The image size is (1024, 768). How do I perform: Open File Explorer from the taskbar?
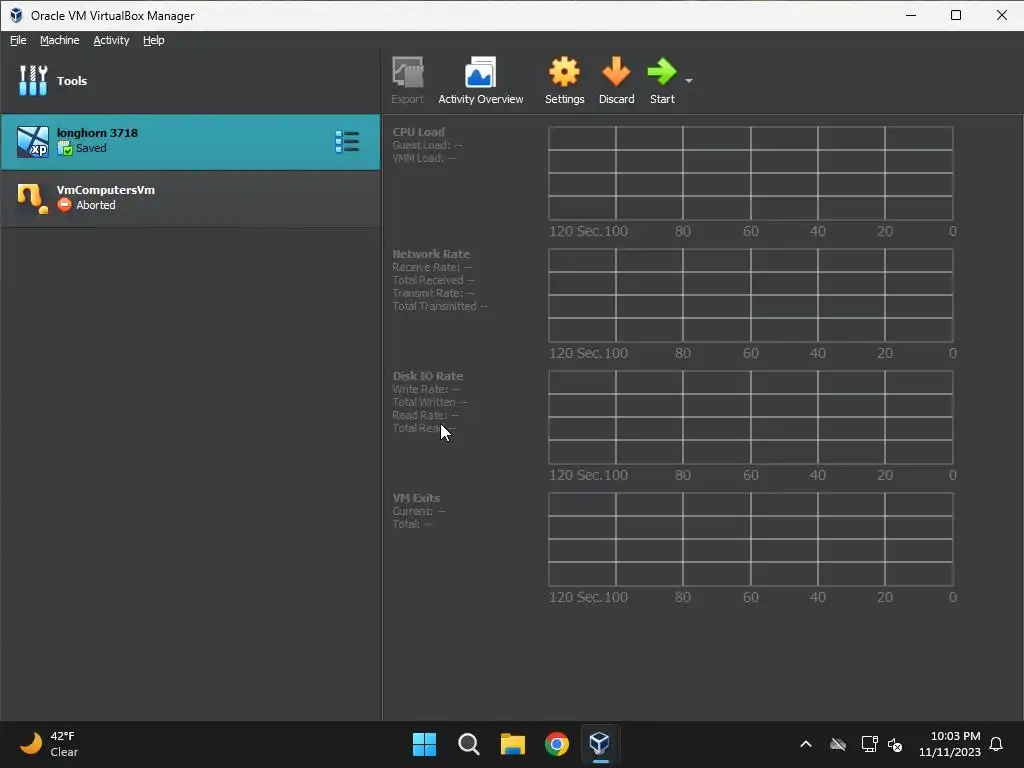coord(513,744)
